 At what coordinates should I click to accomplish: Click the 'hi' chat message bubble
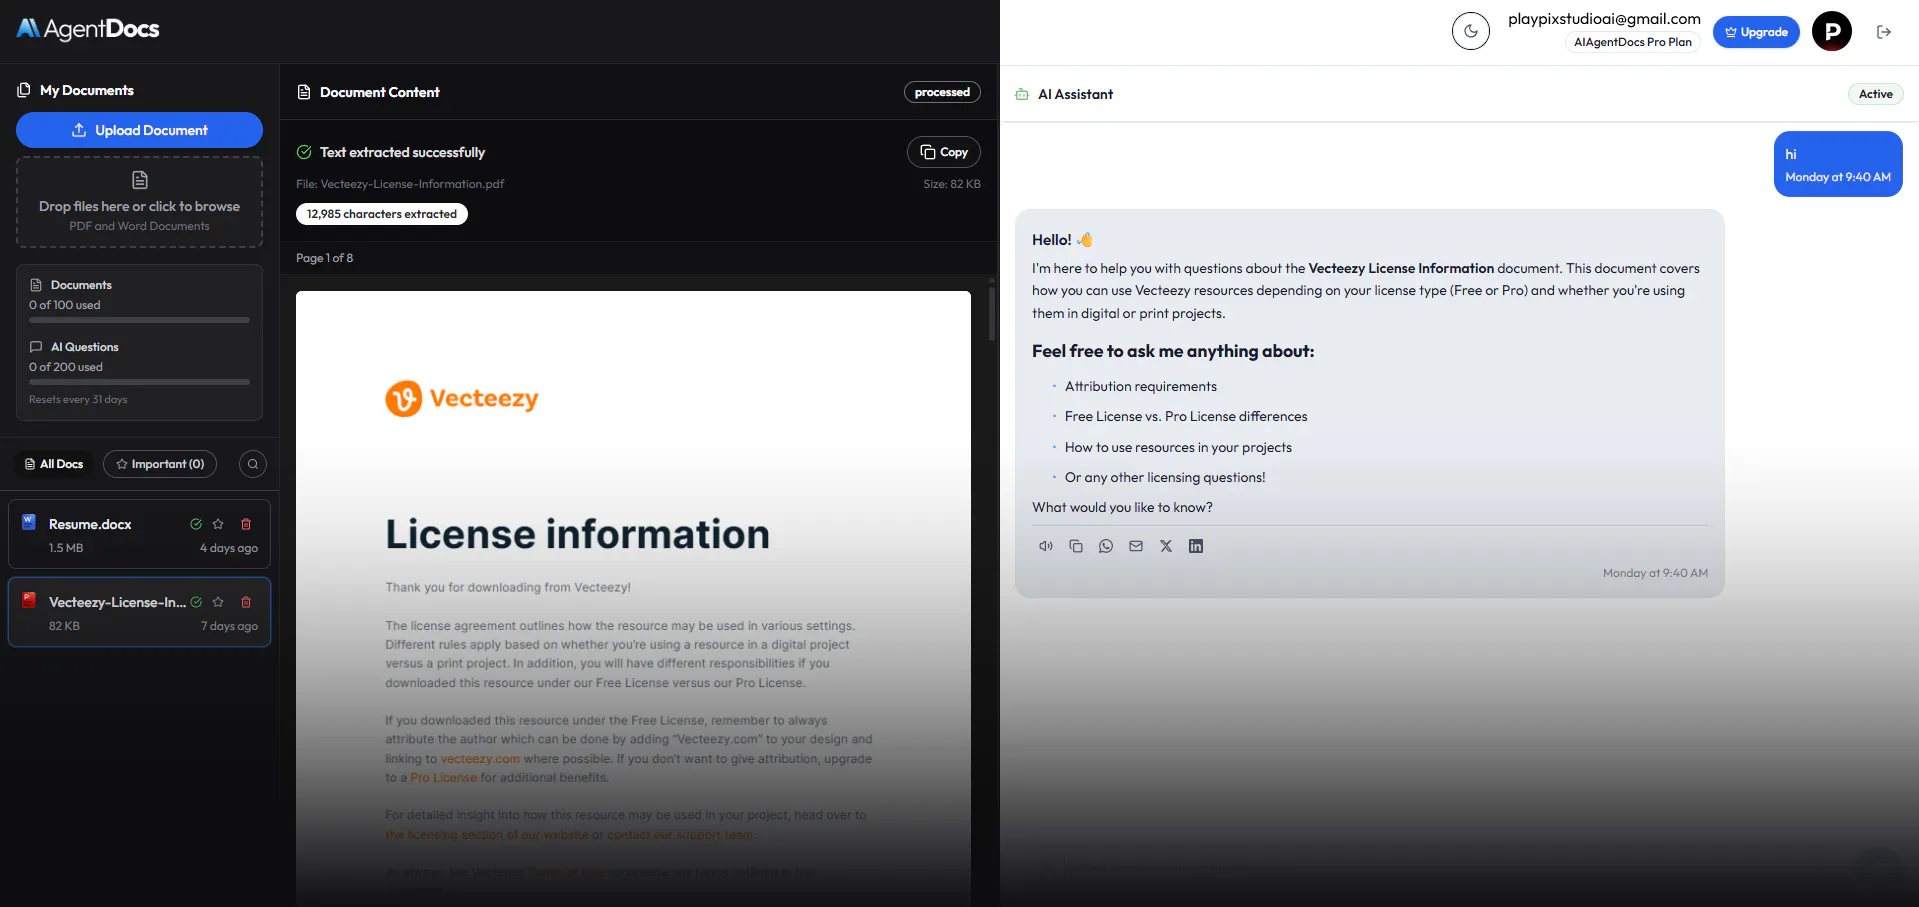pyautogui.click(x=1838, y=164)
